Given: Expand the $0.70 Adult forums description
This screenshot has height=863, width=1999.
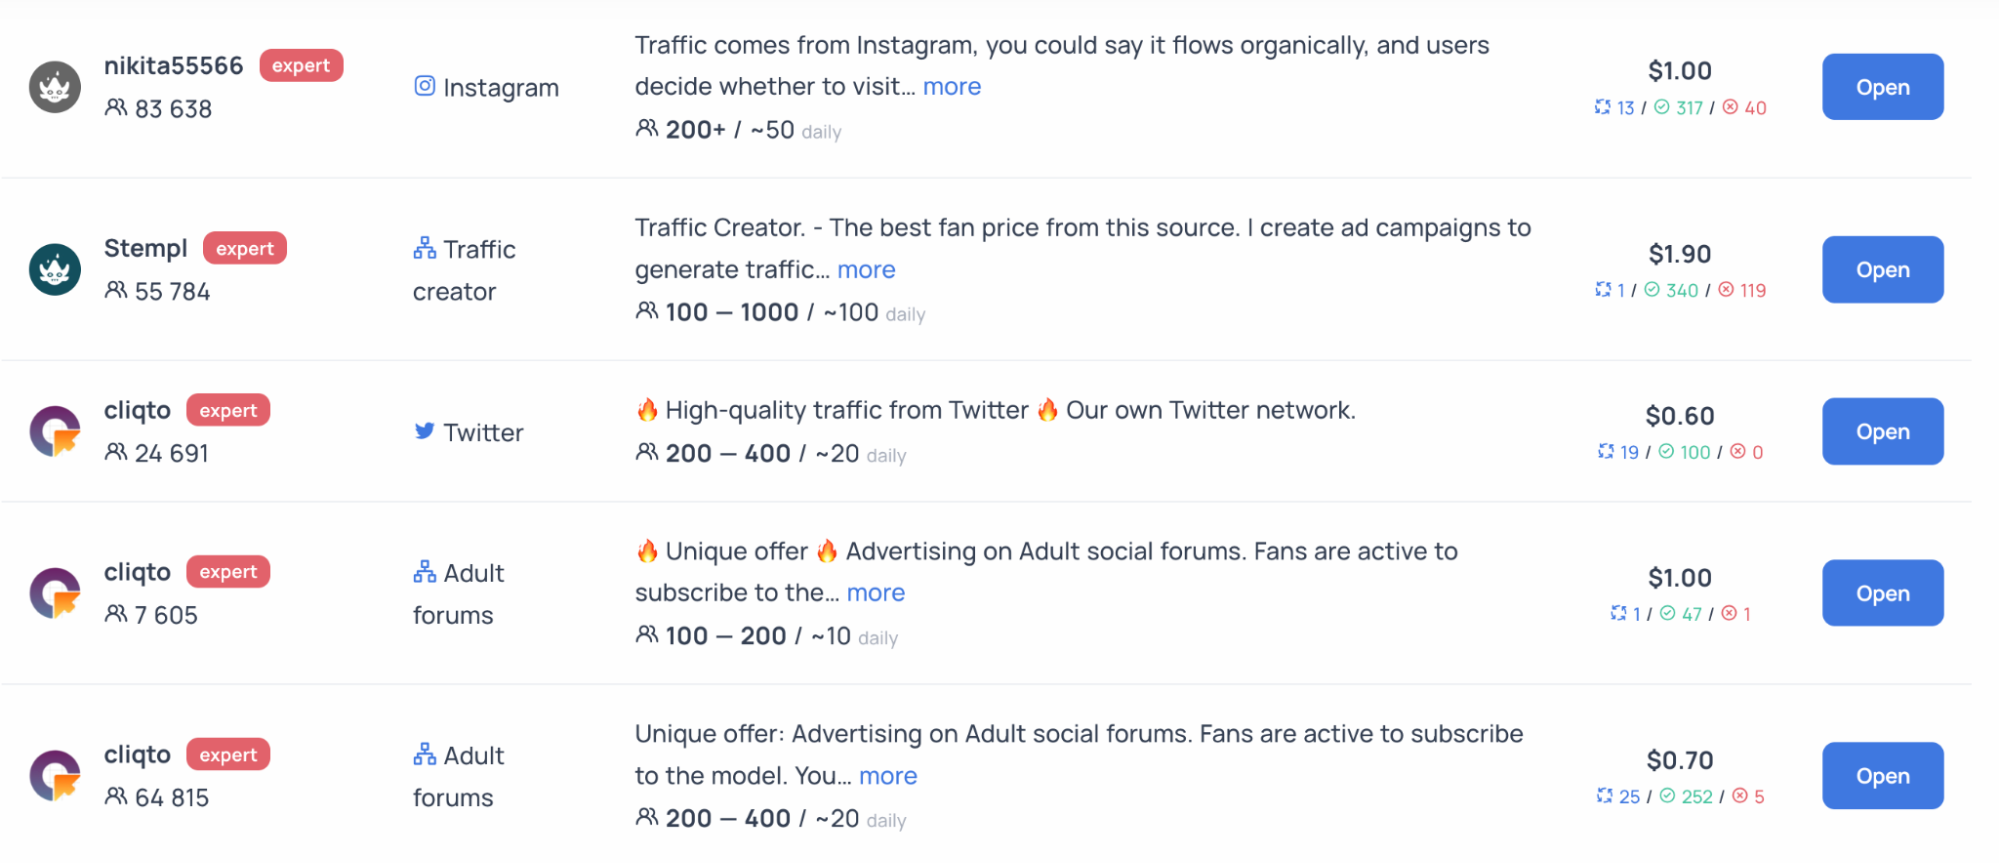Looking at the screenshot, I should (887, 776).
